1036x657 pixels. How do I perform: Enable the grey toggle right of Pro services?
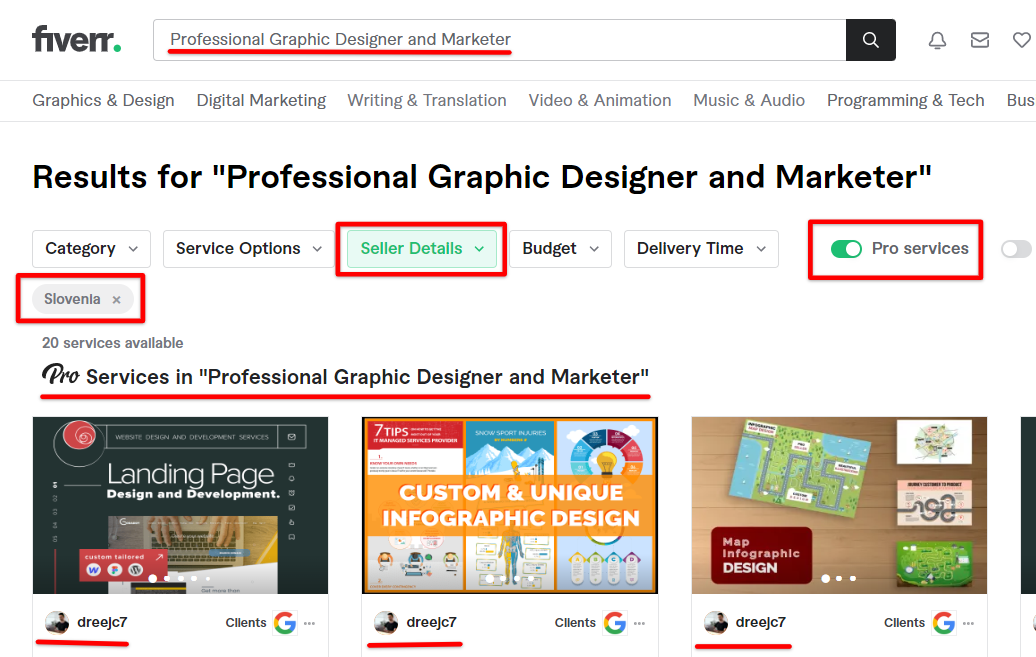(1015, 248)
